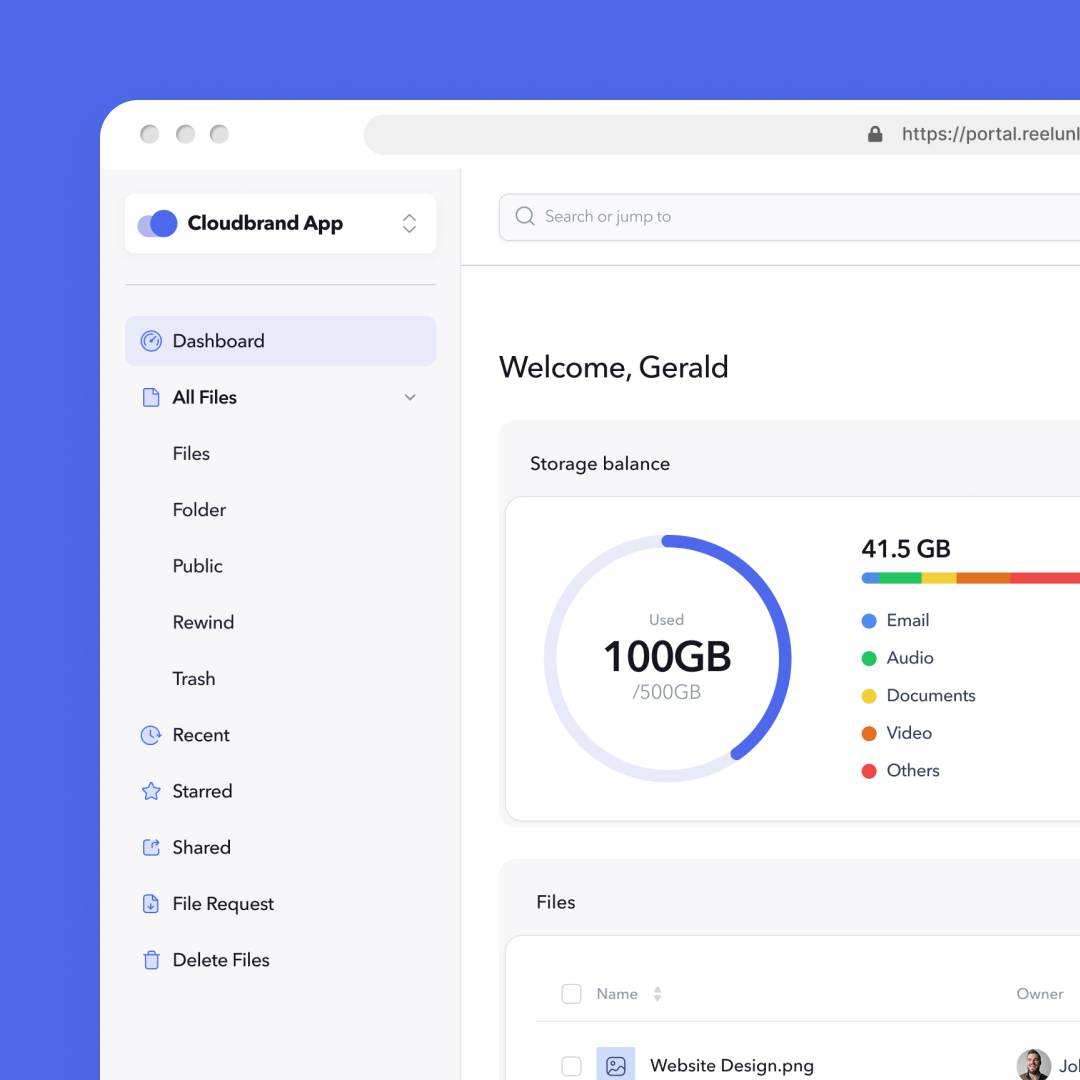1080x1080 pixels.
Task: Click the blue Email legend dot
Action: (x=869, y=621)
